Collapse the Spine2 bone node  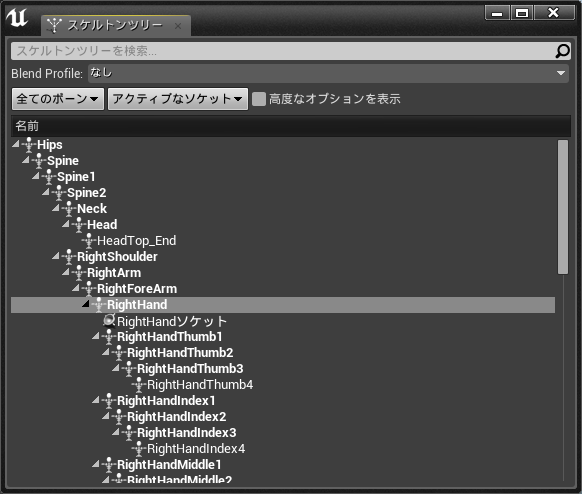click(46, 192)
